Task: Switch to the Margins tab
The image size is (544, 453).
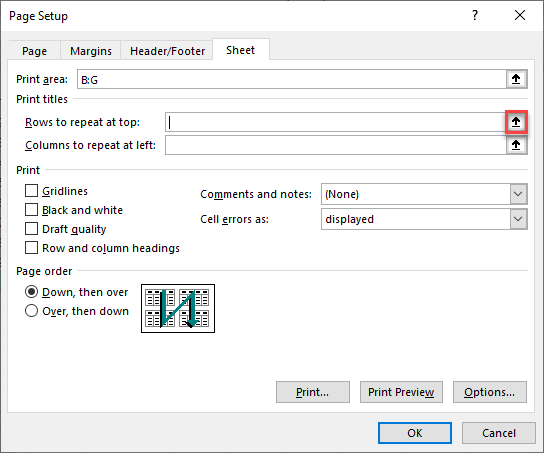Action: tap(91, 51)
